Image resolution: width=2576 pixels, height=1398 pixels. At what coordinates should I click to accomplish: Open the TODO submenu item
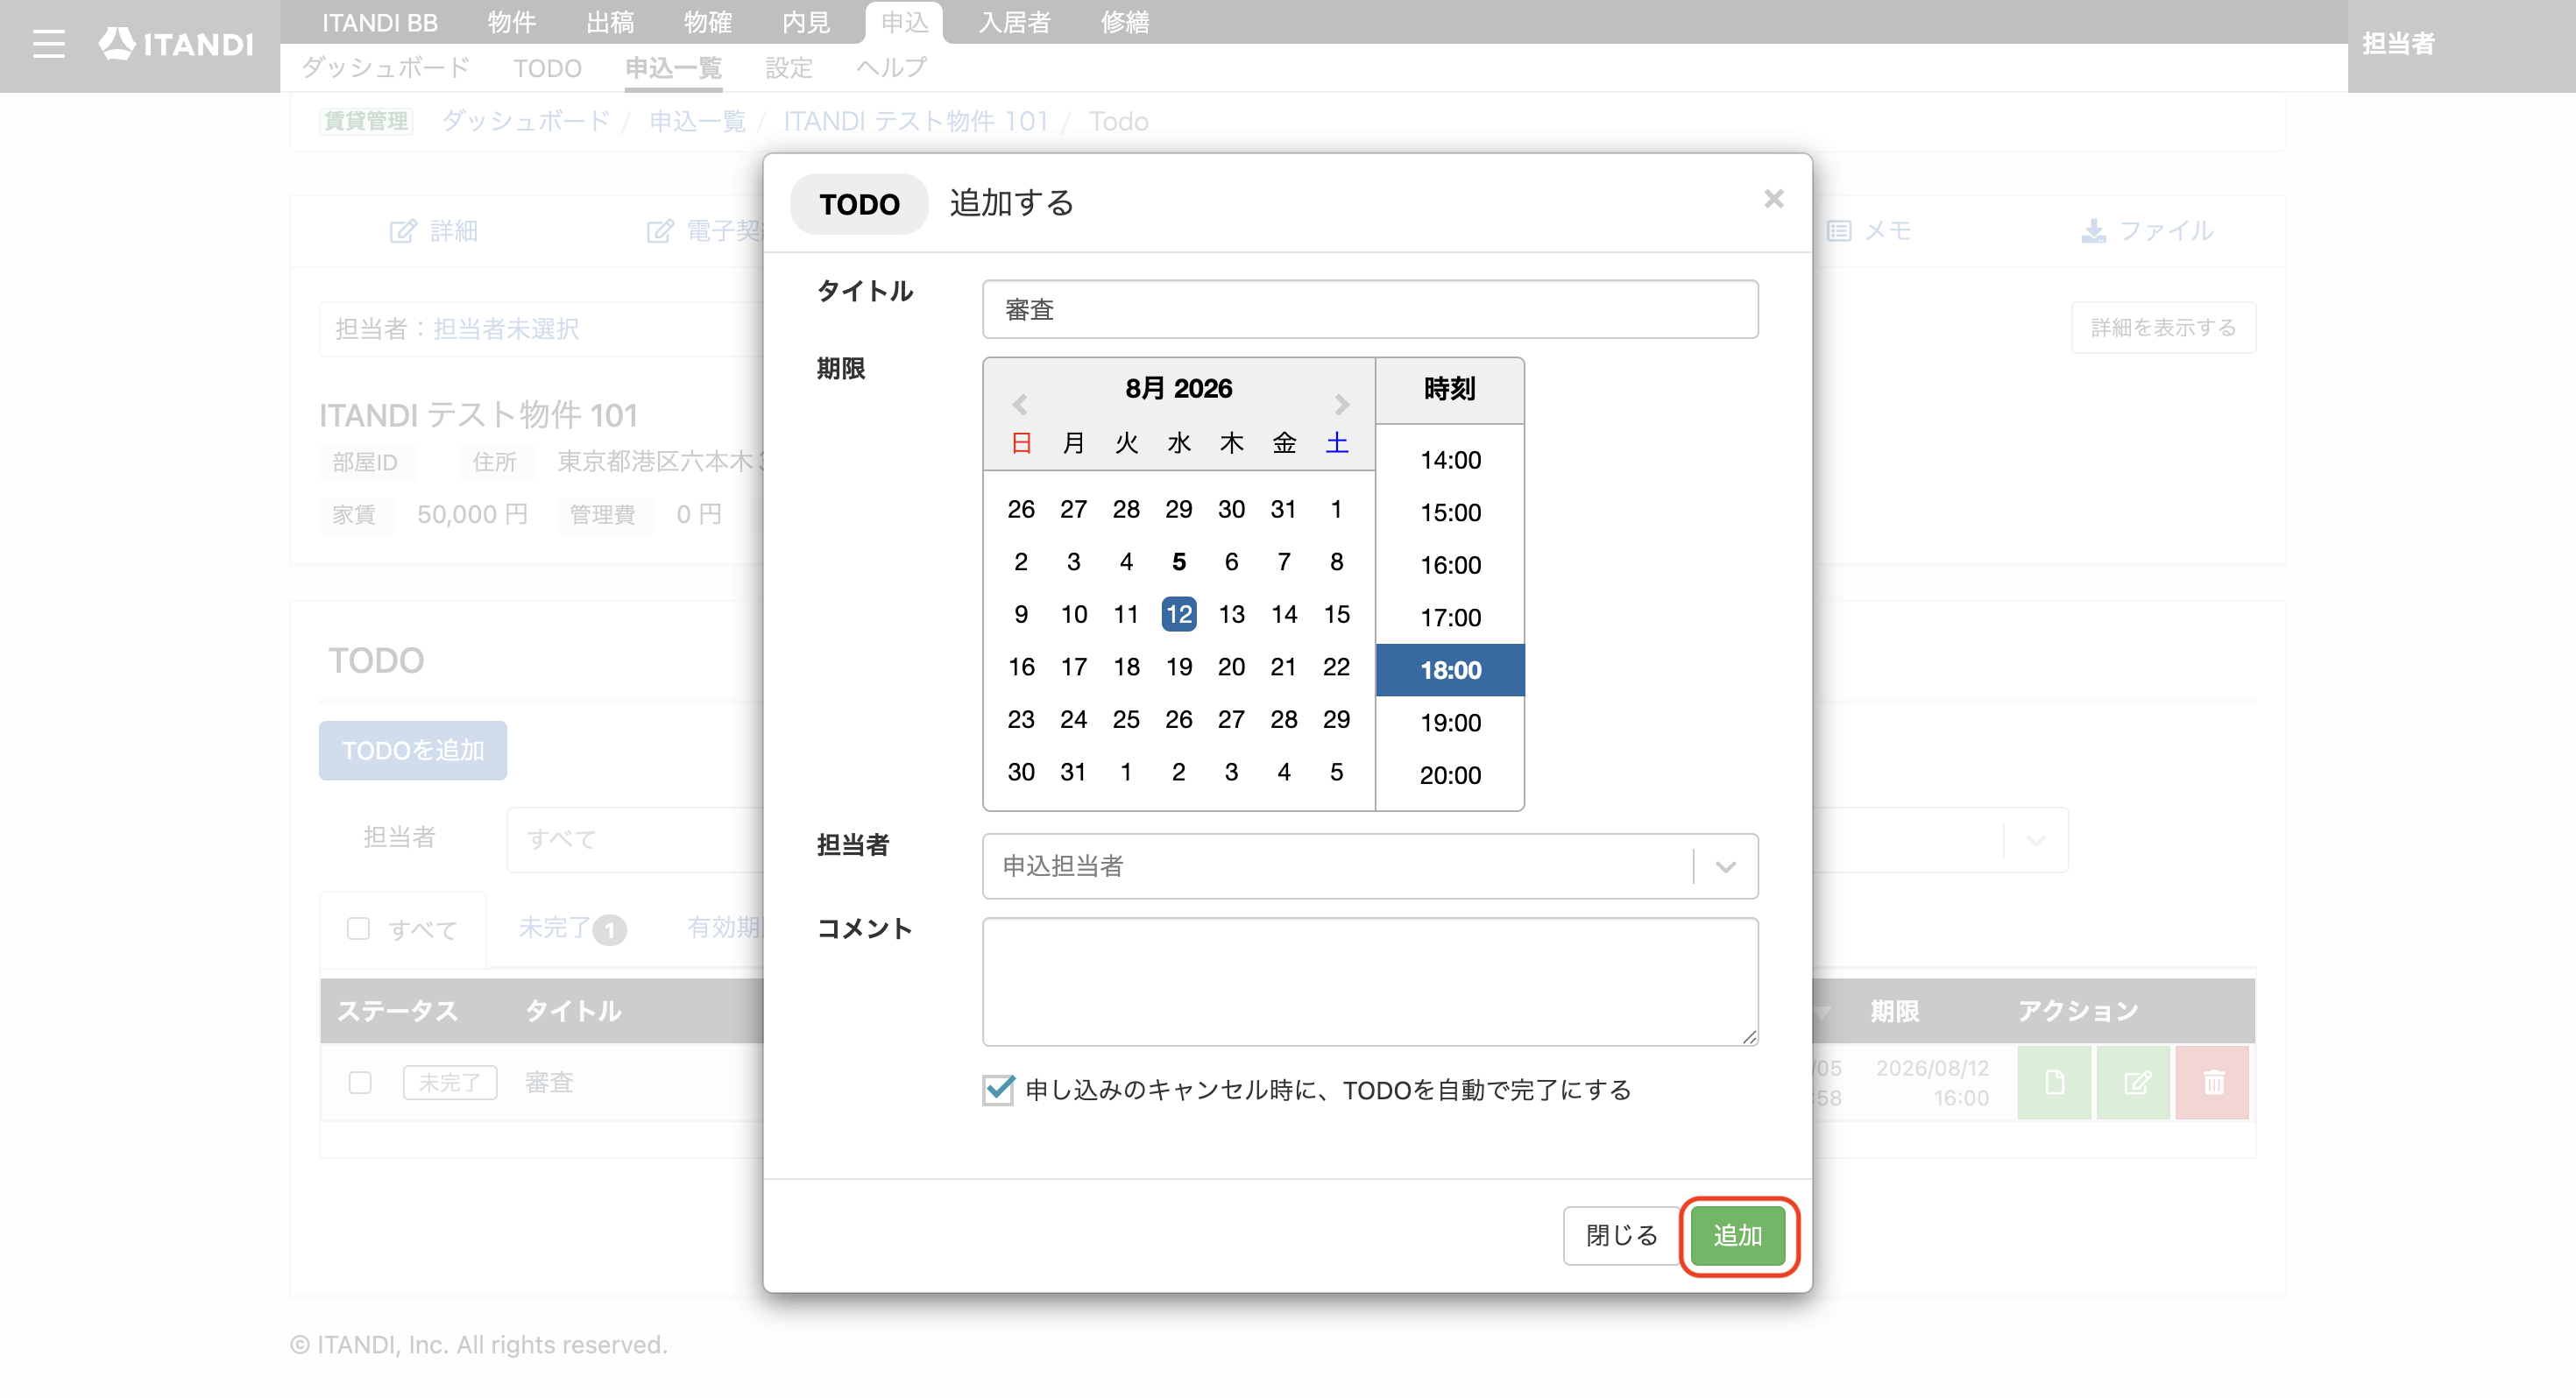point(547,68)
